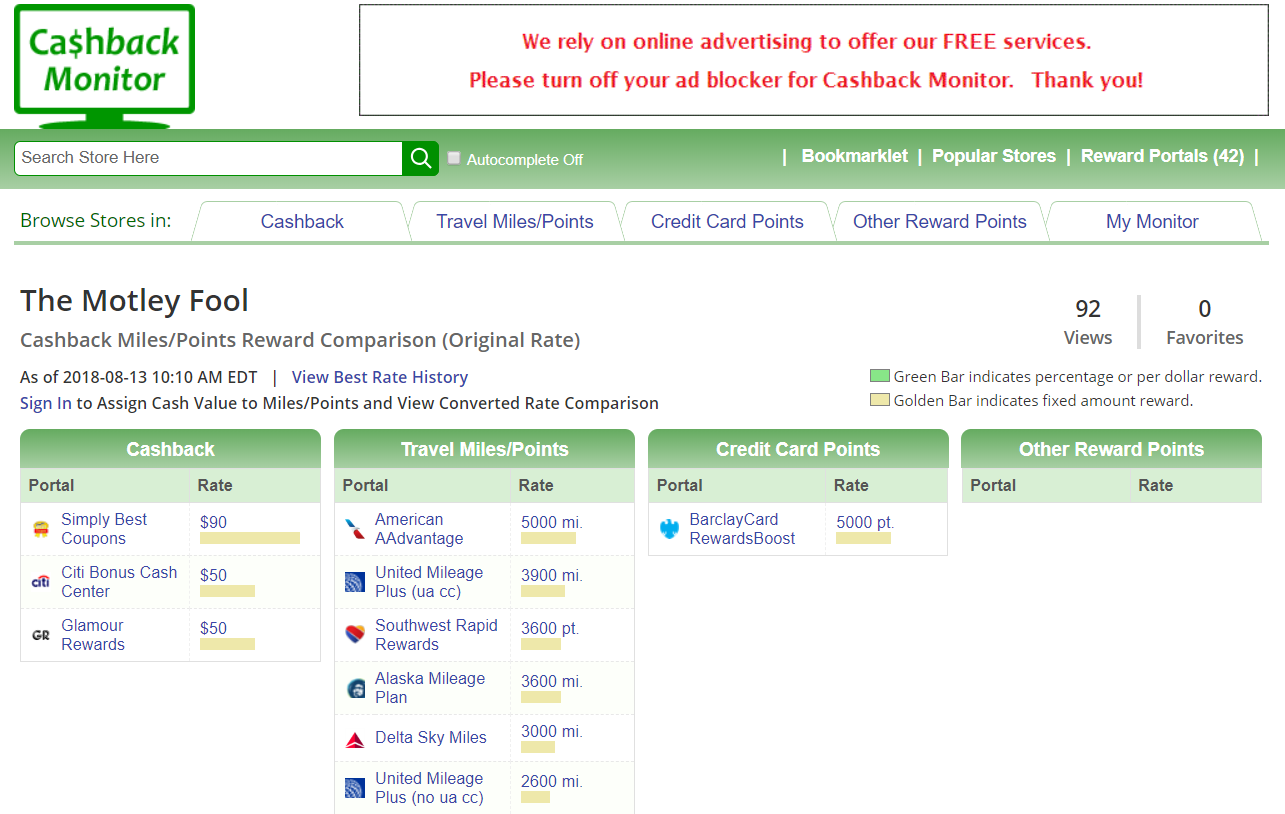The width and height of the screenshot is (1285, 814).
Task: Open Citi Bonus Cash Center link
Action: (x=119, y=582)
